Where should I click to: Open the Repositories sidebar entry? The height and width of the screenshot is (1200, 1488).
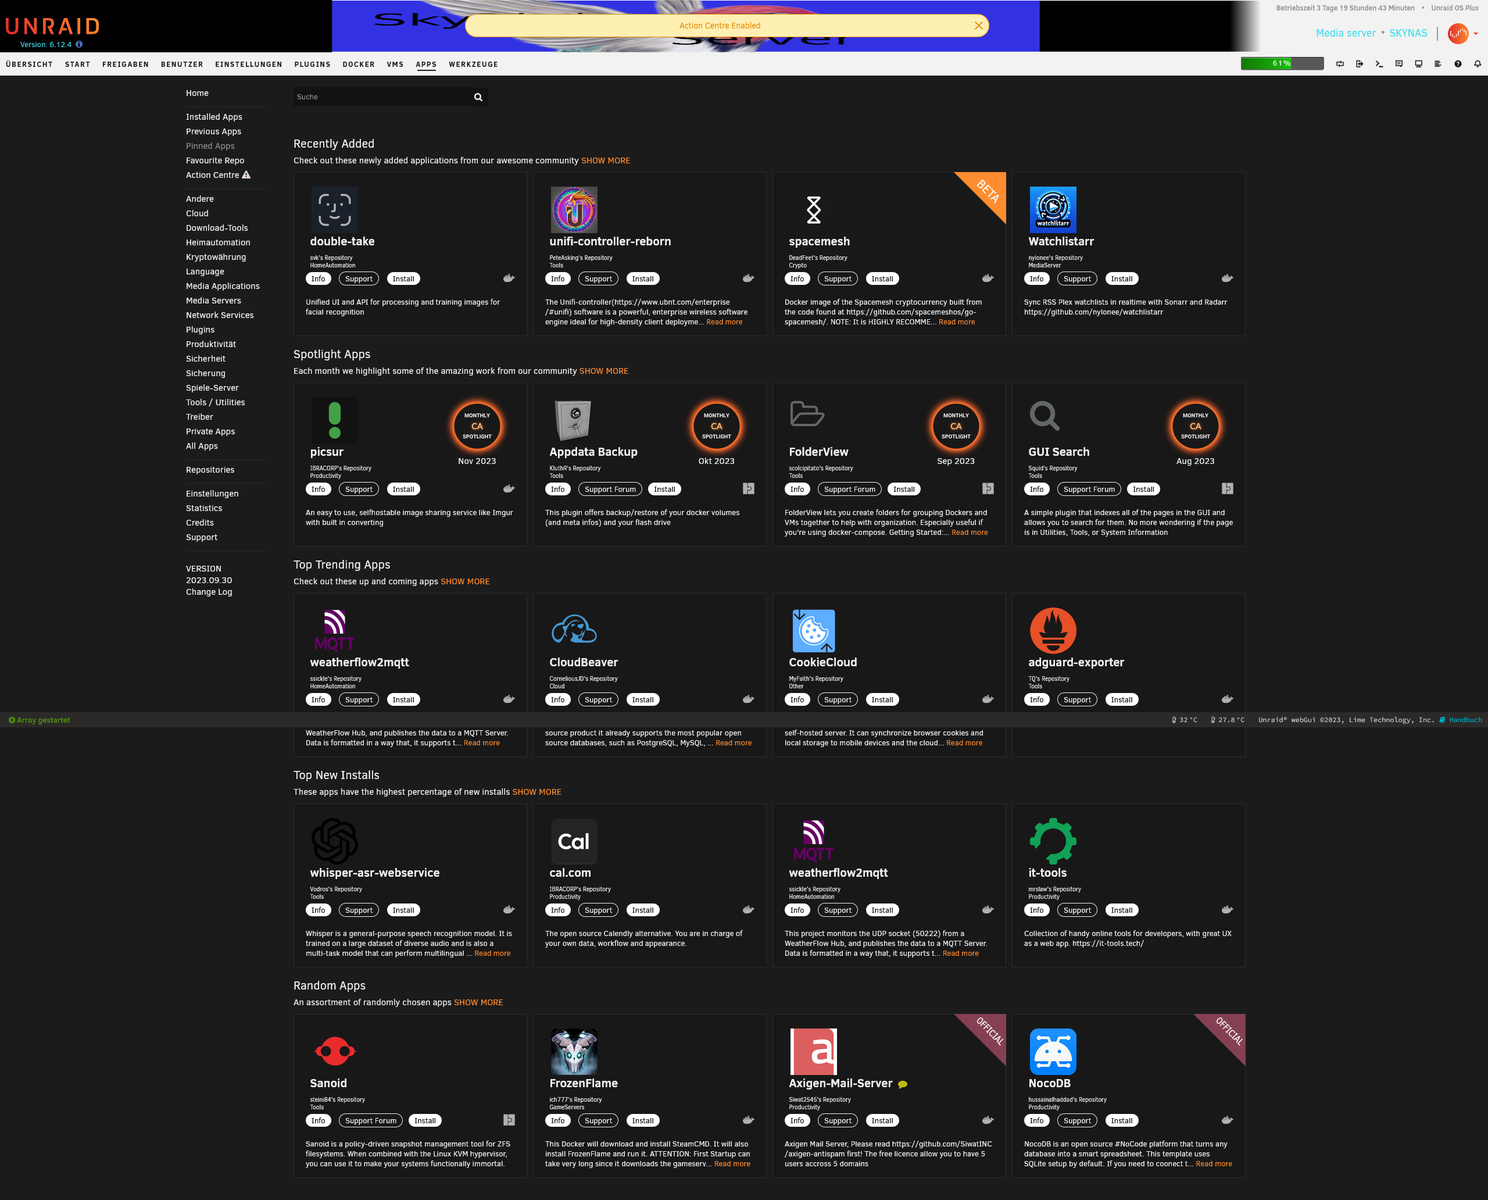point(210,470)
